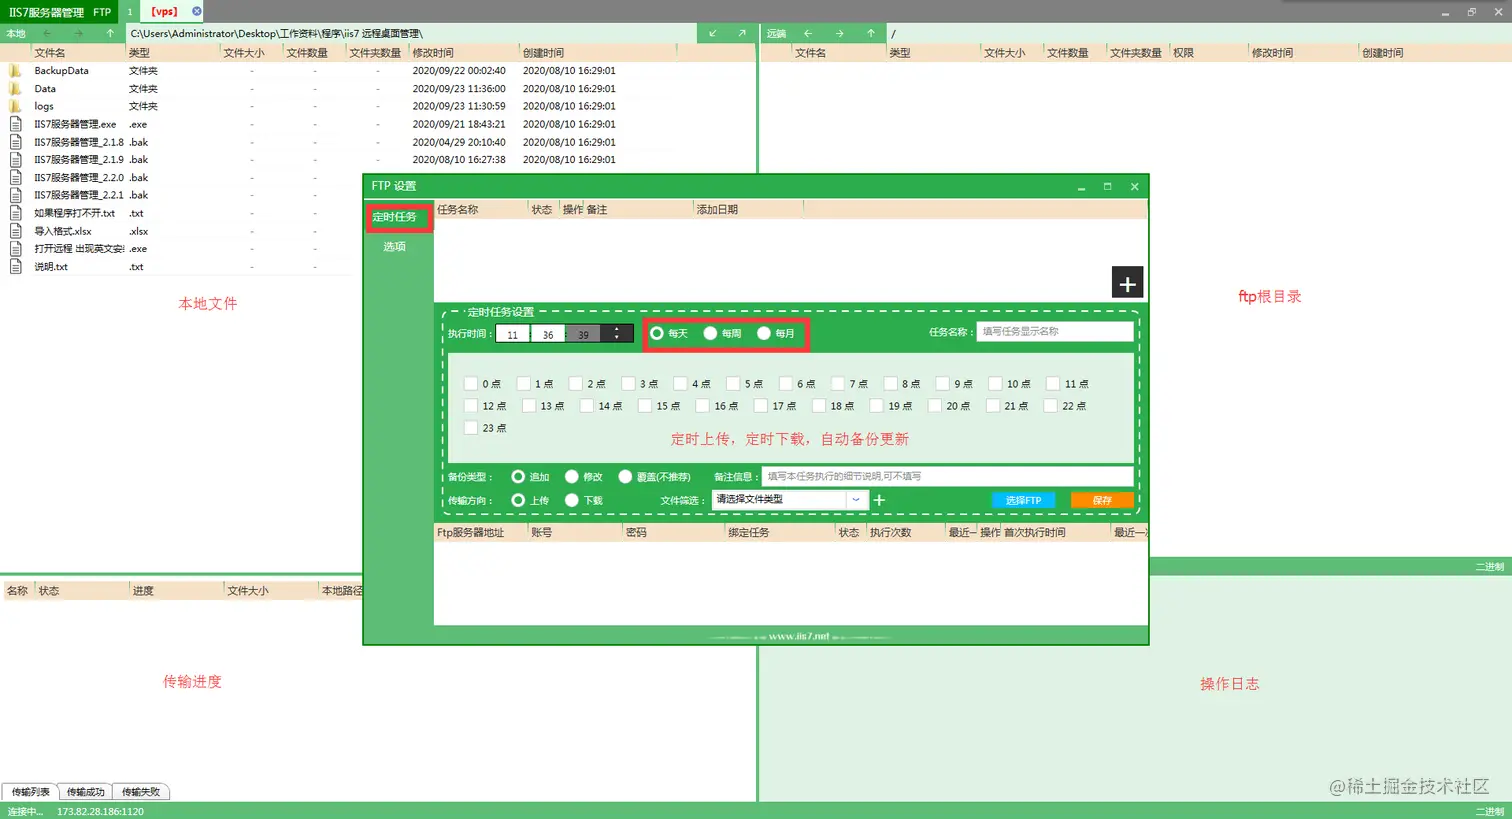Viewport: 1512px width, 819px height.
Task: Switch to tab 1 in title bar
Action: [x=130, y=11]
